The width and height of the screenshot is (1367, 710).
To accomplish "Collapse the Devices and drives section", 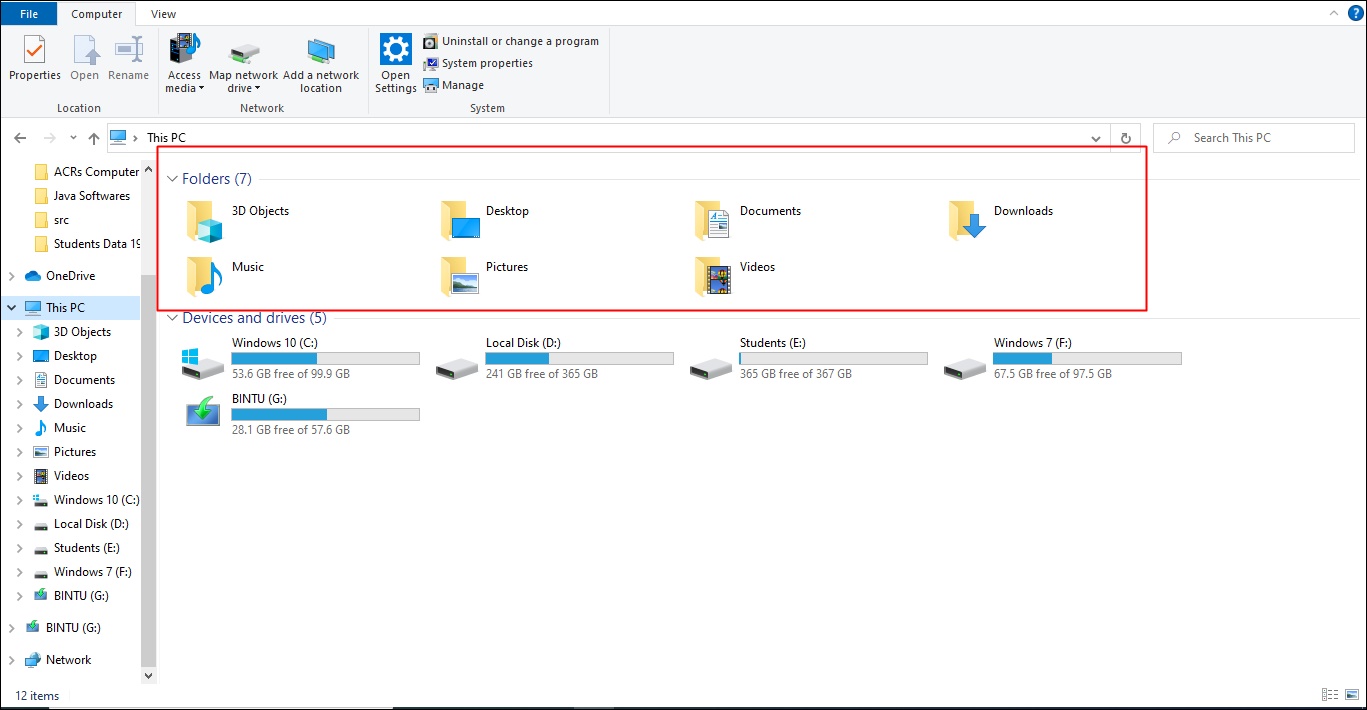I will click(x=172, y=318).
